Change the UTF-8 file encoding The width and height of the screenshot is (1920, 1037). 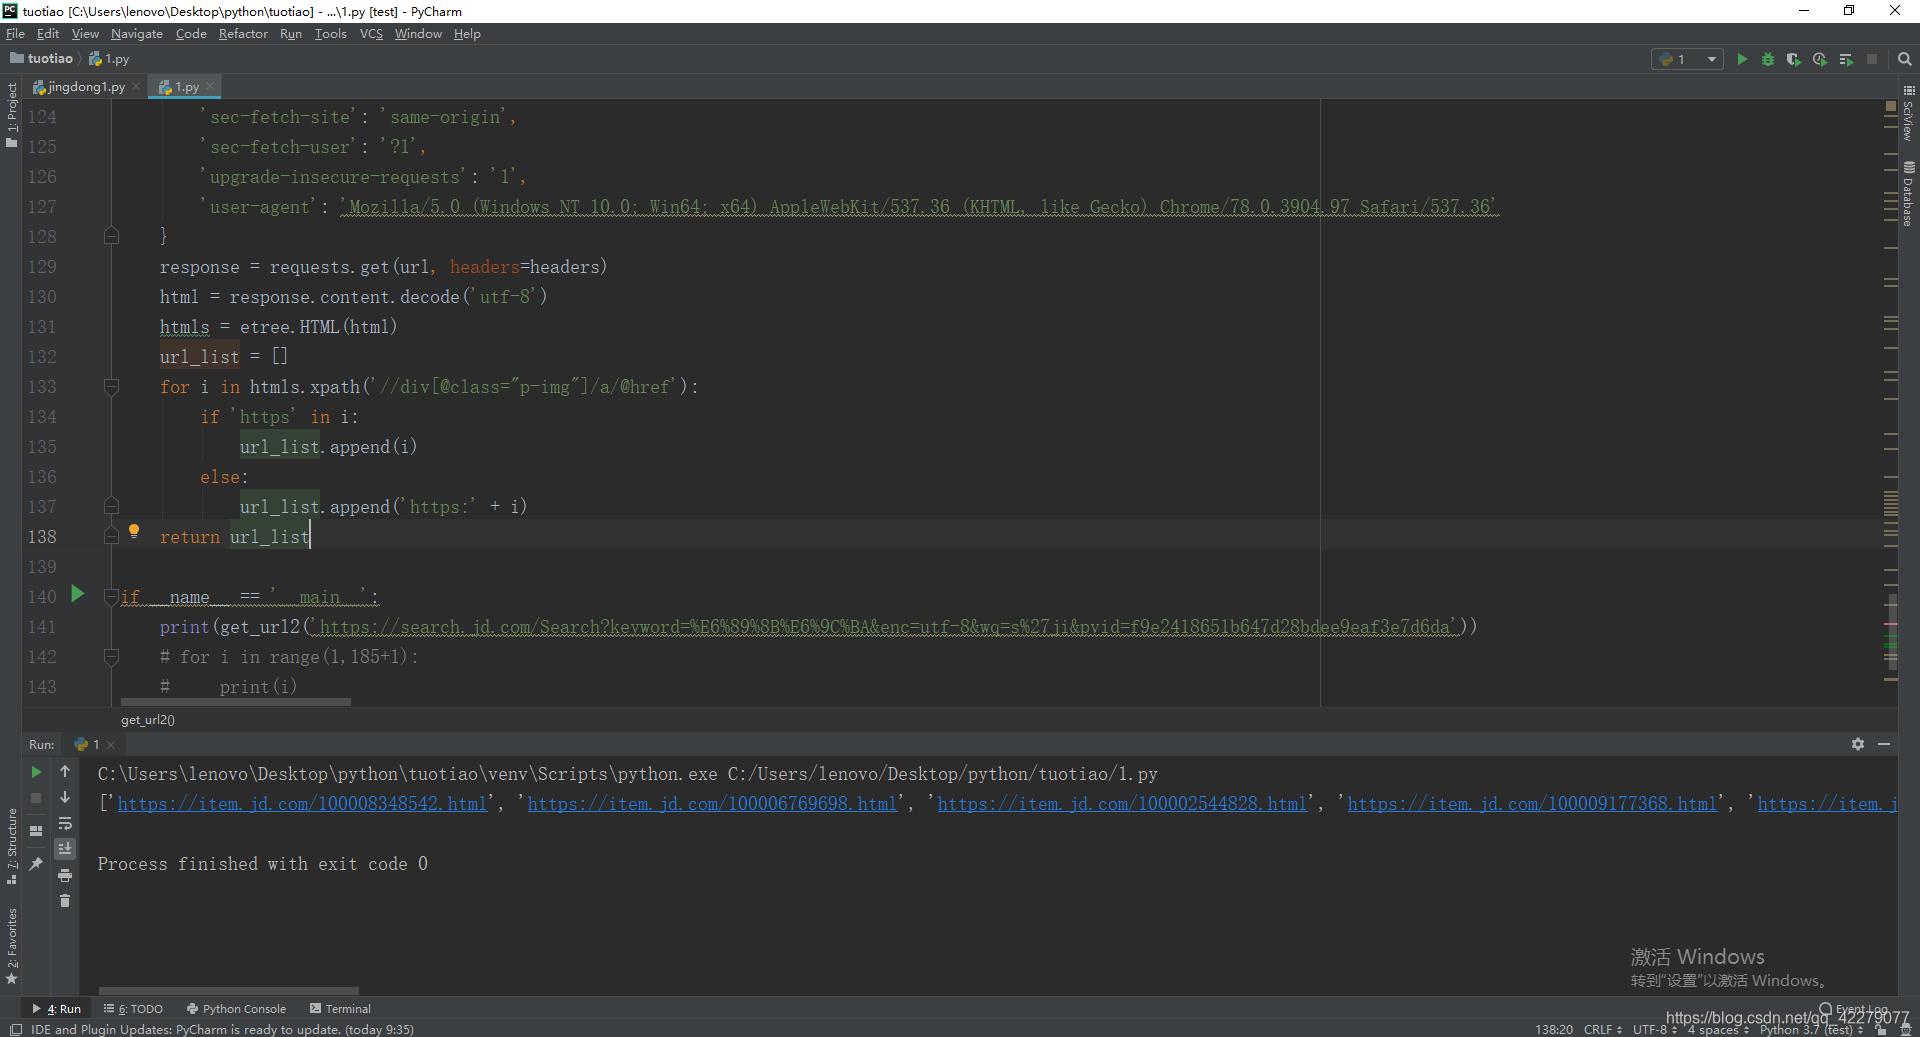(1654, 1029)
